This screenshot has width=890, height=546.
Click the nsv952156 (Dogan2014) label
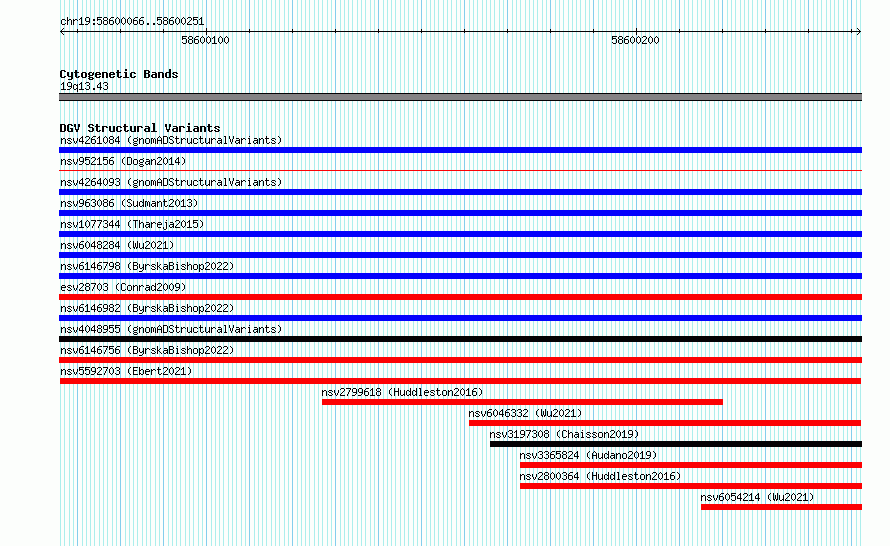123,161
